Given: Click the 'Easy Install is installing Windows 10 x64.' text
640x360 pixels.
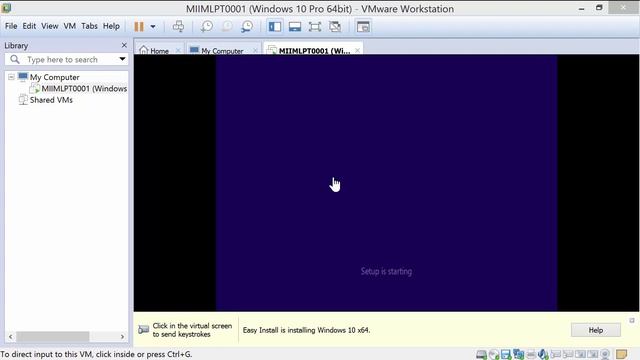Looking at the screenshot, I should tap(307, 330).
